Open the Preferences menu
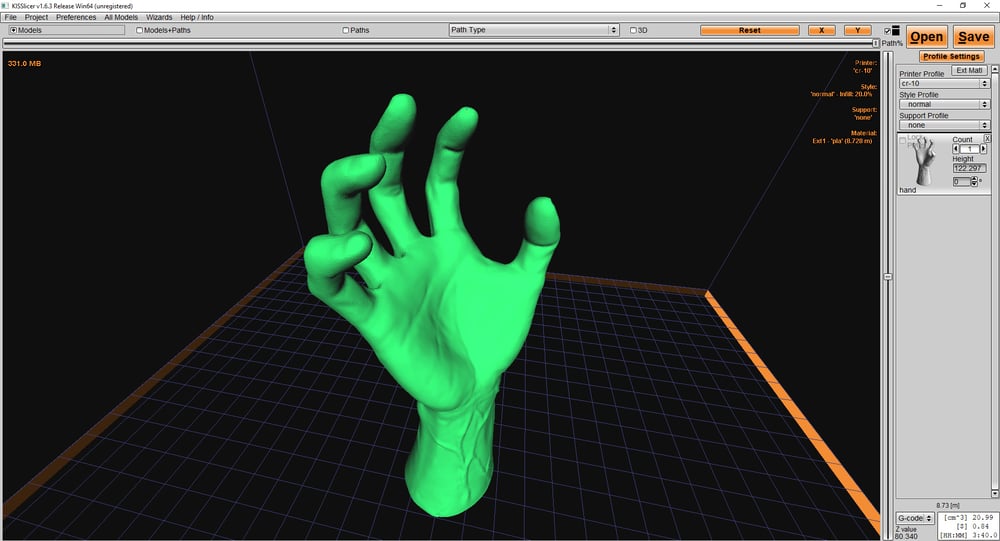Image resolution: width=1000 pixels, height=541 pixels. coord(76,17)
